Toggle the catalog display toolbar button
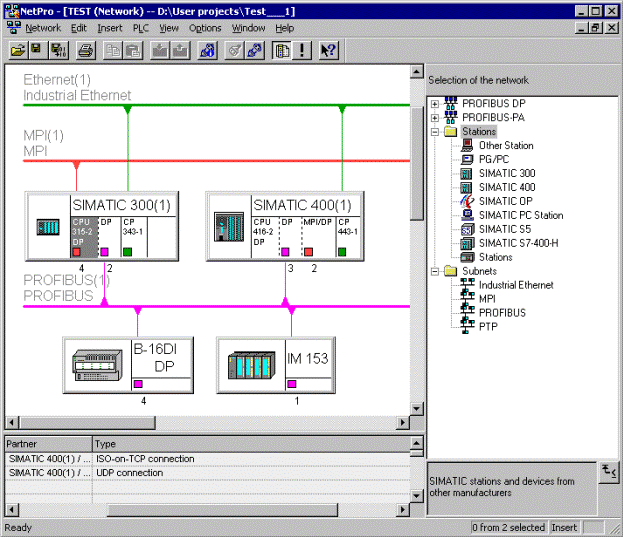The image size is (623, 537). point(282,49)
